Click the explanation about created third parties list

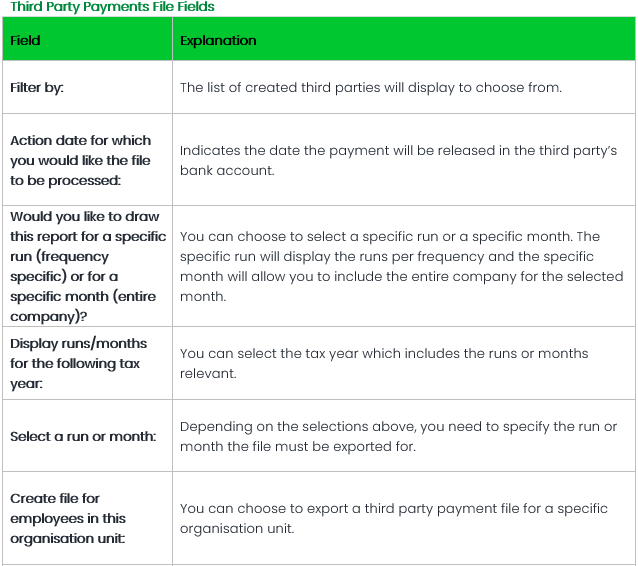coord(370,87)
